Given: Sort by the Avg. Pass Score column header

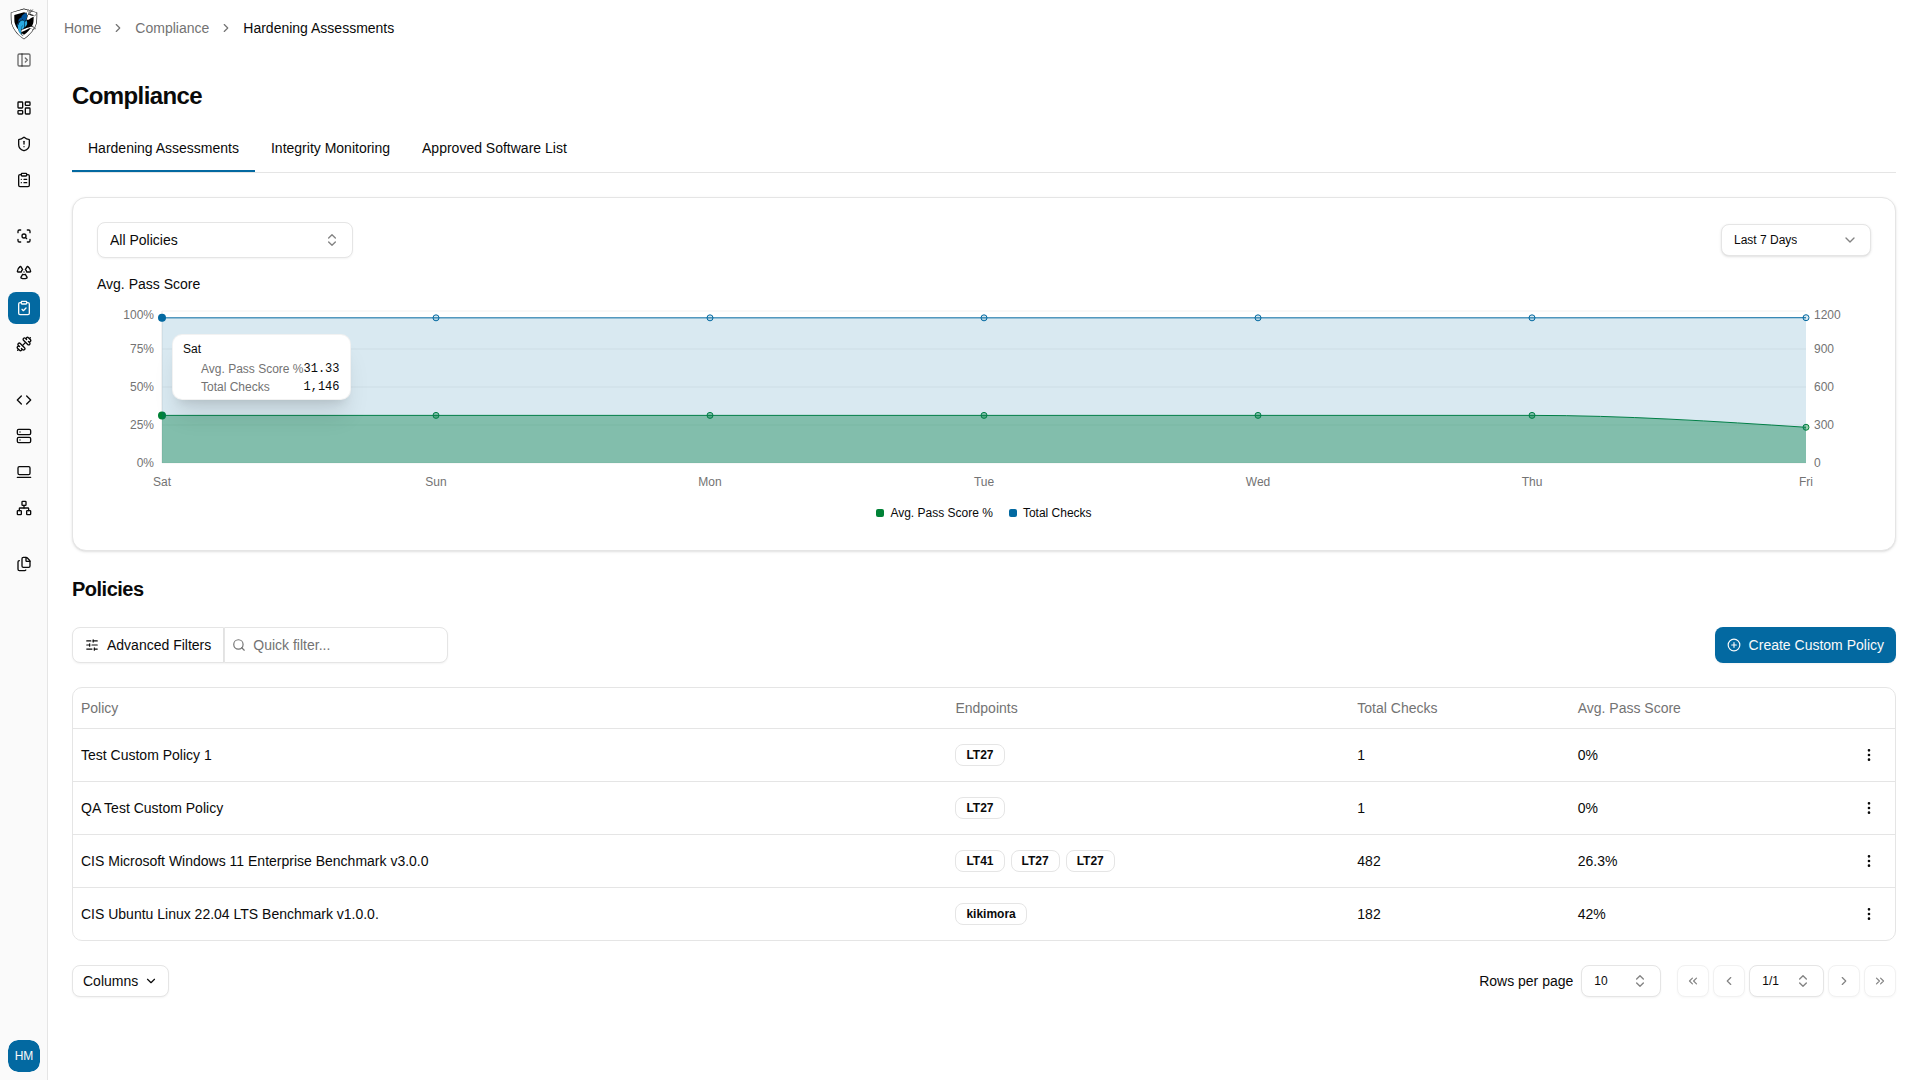Looking at the screenshot, I should [x=1629, y=708].
